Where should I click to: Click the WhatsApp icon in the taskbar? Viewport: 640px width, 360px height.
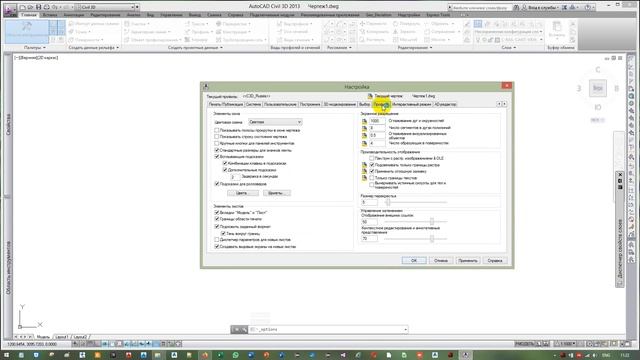236,356
